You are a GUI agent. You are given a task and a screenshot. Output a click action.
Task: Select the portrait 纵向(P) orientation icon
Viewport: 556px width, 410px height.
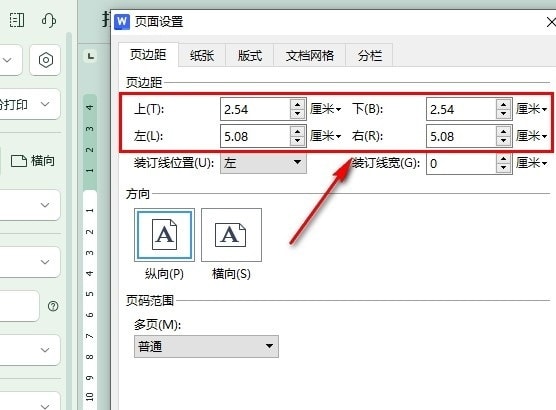[165, 235]
